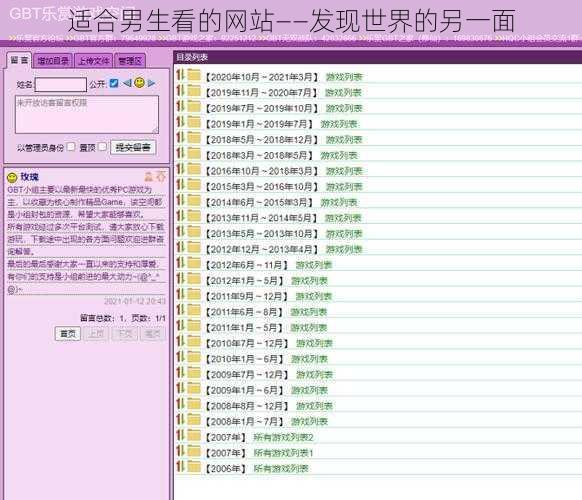Screen dimensions: 582x500
Task: Open folder icon for 2015年3月~2016年10月
Action: pos(194,184)
